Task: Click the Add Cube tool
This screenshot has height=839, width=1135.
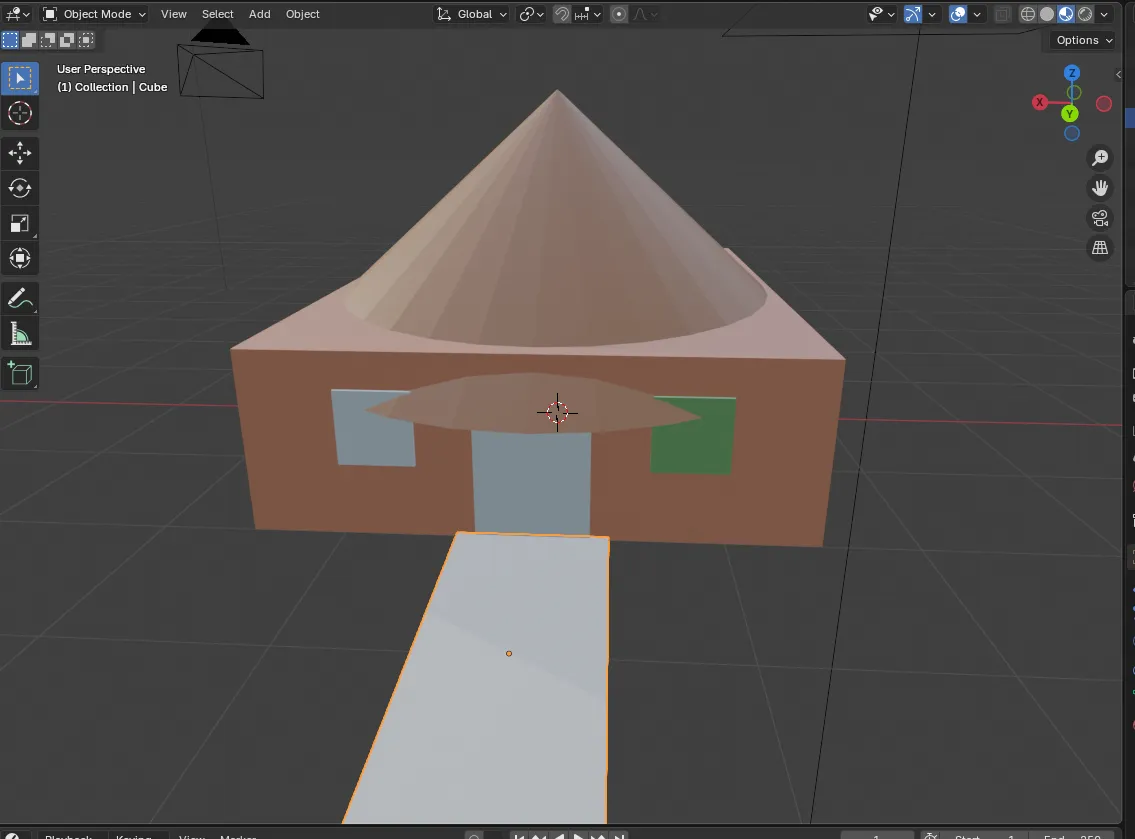Action: [x=20, y=374]
